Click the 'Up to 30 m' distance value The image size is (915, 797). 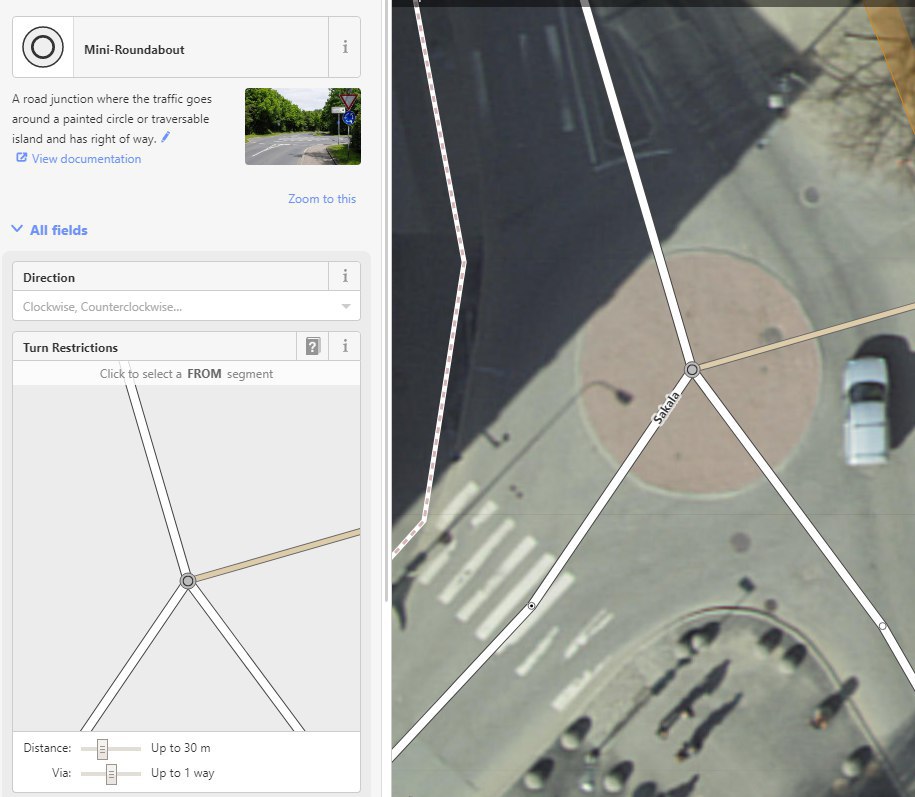coord(180,748)
